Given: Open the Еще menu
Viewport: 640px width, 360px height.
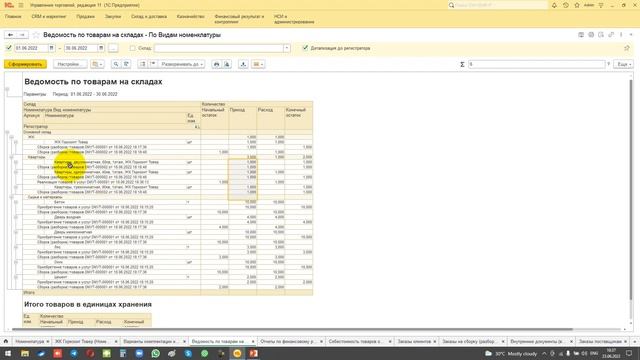Looking at the screenshot, I should pos(623,64).
